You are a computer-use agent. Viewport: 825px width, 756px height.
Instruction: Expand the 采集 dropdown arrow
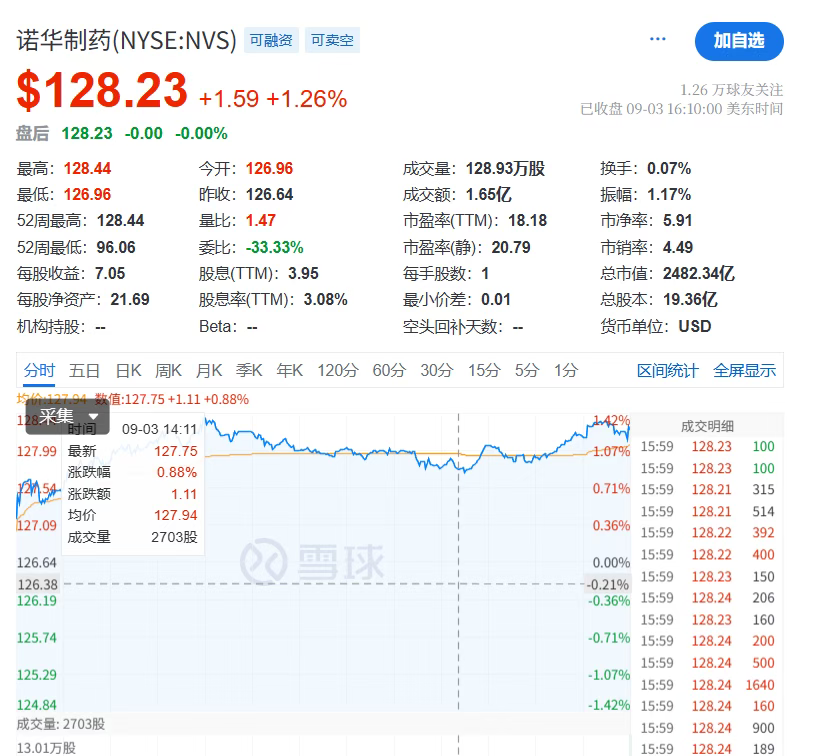pyautogui.click(x=93, y=417)
